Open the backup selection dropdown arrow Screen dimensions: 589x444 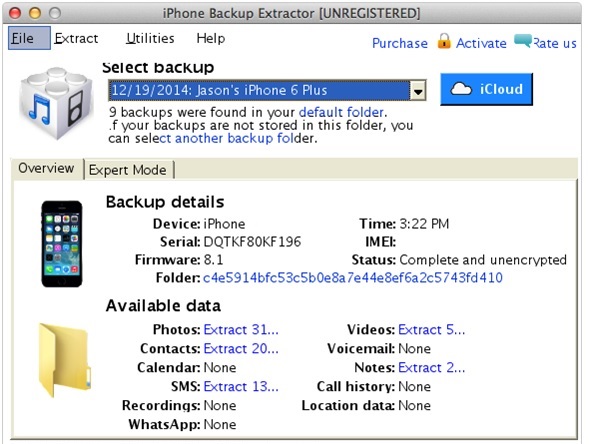(418, 91)
